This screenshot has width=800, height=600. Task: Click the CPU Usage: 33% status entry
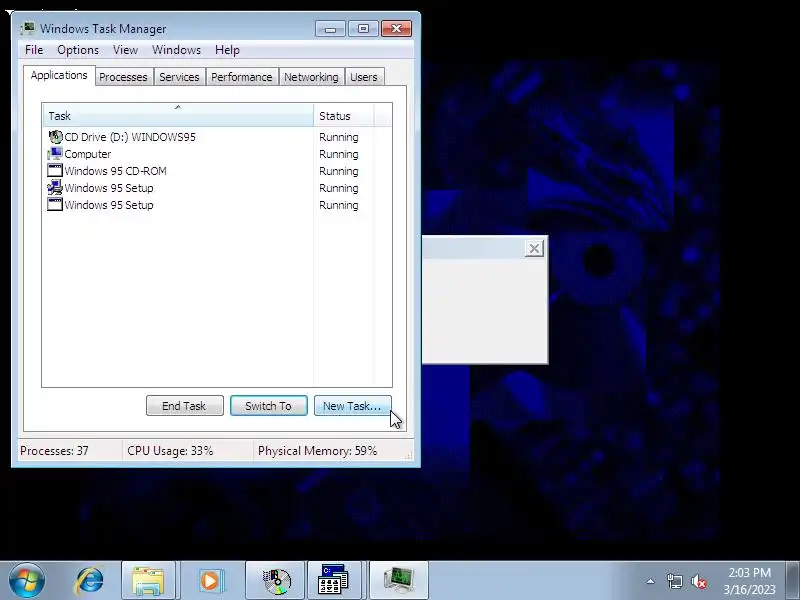[x=170, y=451]
